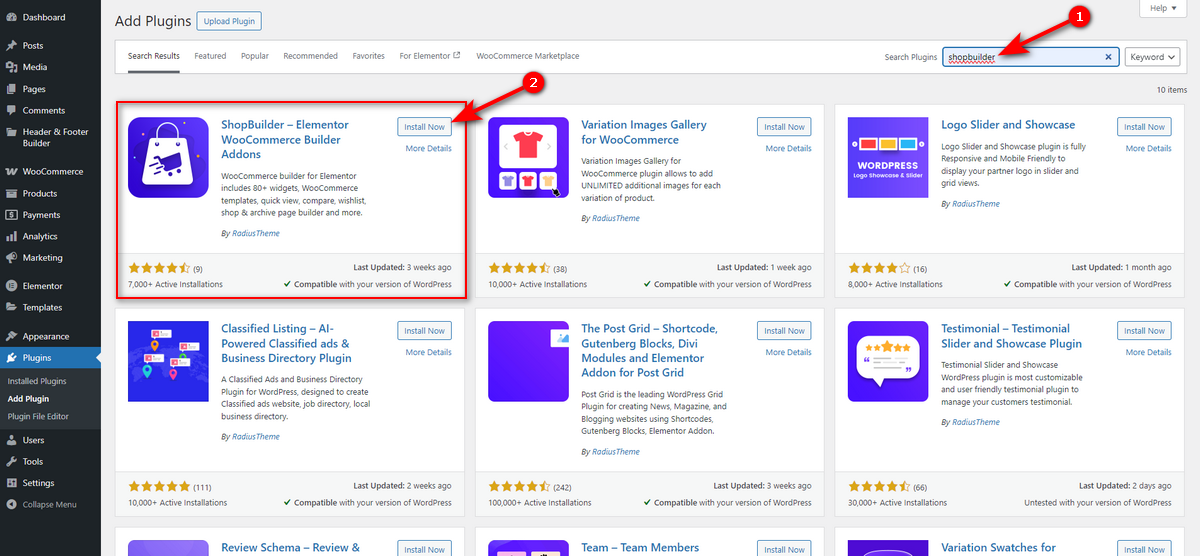
Task: Open More Details for Variation Images Gallery
Action: coord(788,148)
